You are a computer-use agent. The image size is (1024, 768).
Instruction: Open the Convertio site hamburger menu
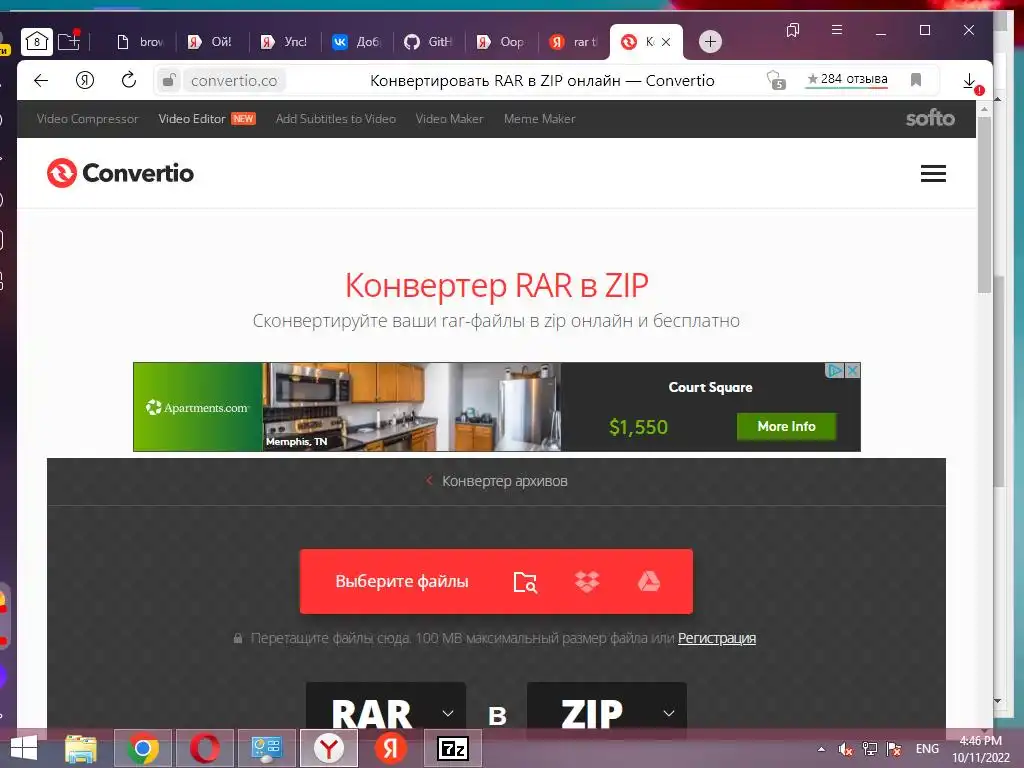933,173
